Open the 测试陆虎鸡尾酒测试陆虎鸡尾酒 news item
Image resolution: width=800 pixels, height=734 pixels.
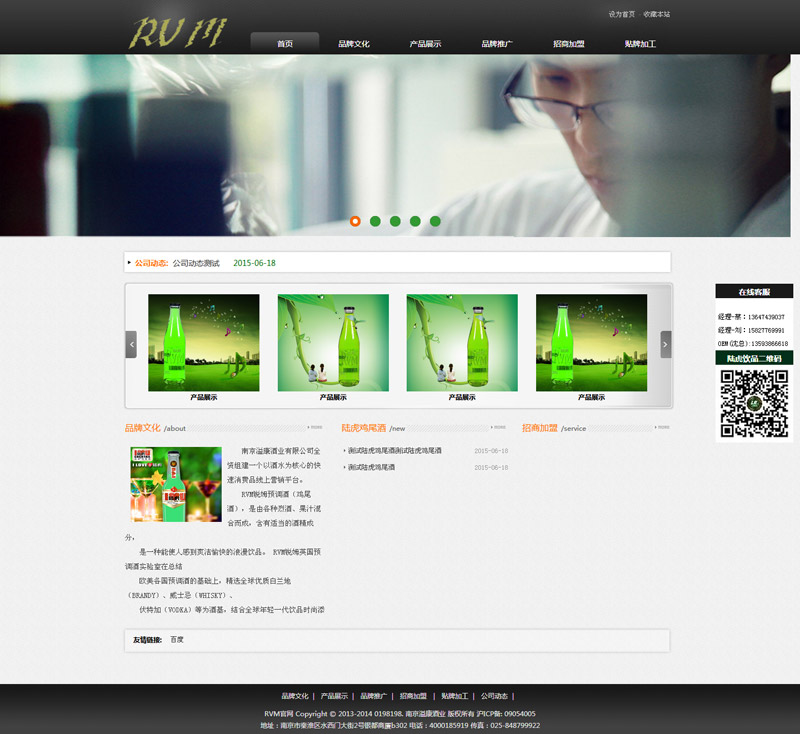click(x=395, y=451)
